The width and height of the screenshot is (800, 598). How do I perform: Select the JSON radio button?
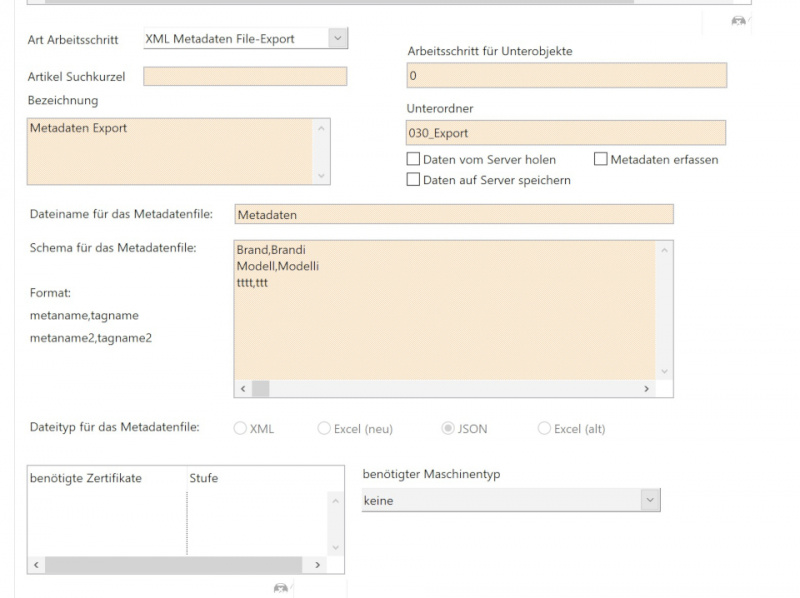click(448, 429)
